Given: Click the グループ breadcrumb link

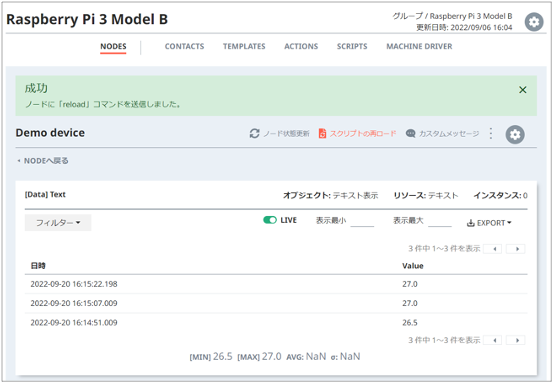Looking at the screenshot, I should click(407, 16).
